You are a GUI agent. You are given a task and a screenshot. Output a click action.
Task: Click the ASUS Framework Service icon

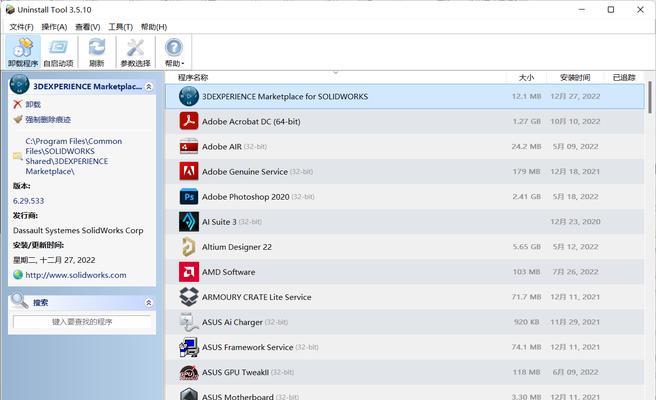coord(189,347)
